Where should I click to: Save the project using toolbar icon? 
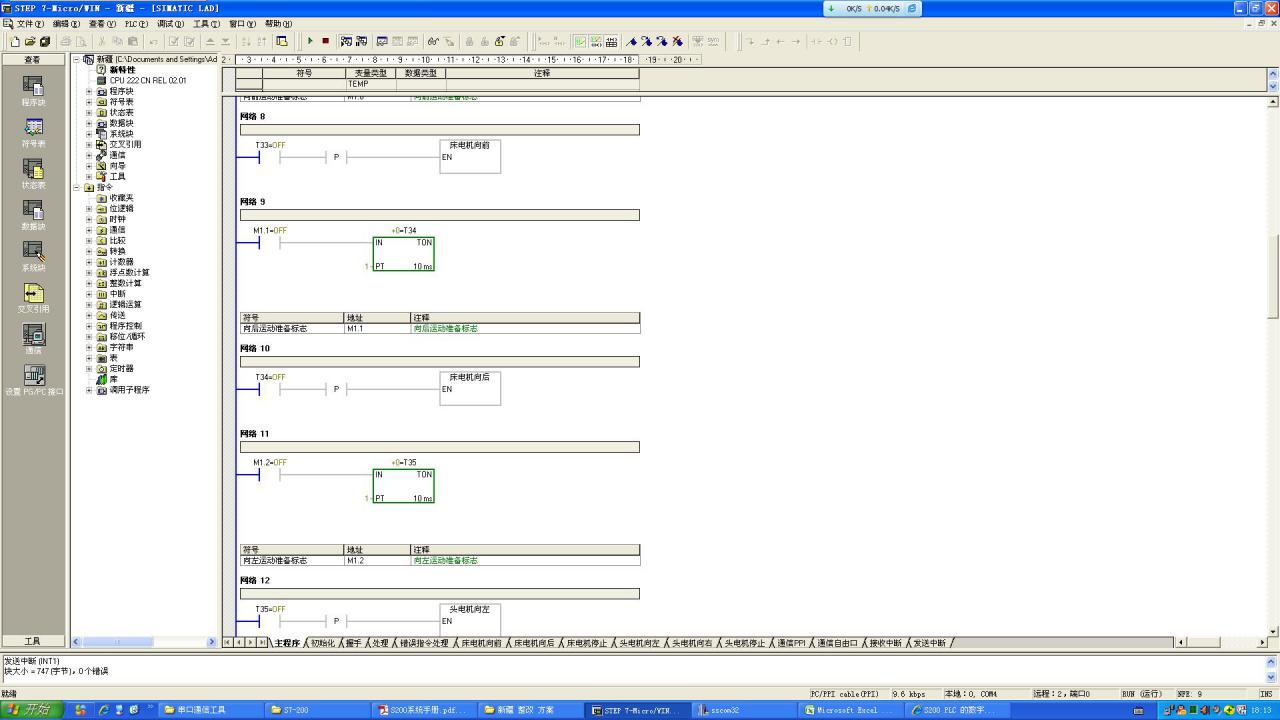(x=45, y=41)
